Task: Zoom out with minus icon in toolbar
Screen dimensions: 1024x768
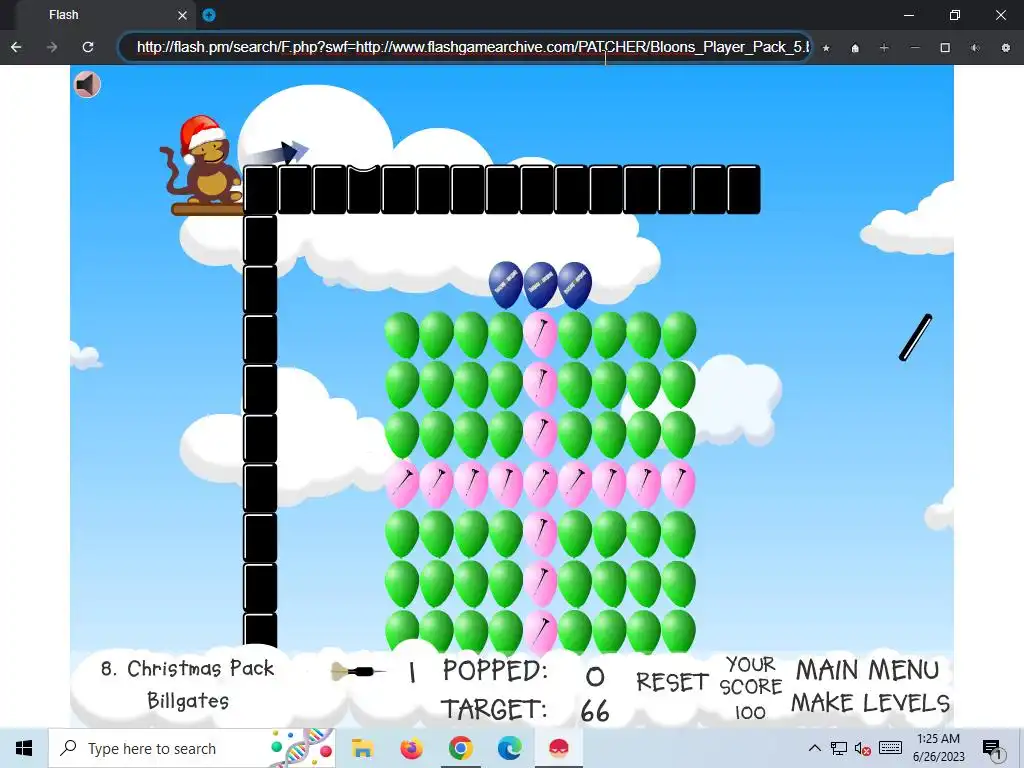Action: click(915, 48)
